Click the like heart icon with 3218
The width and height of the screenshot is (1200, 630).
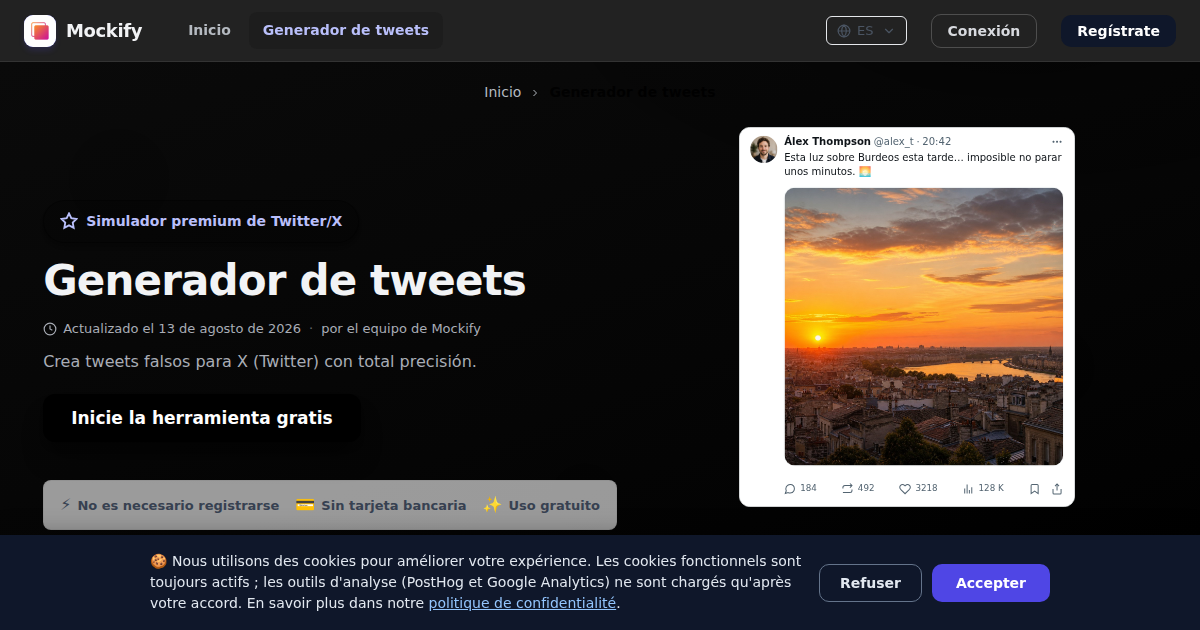(905, 489)
